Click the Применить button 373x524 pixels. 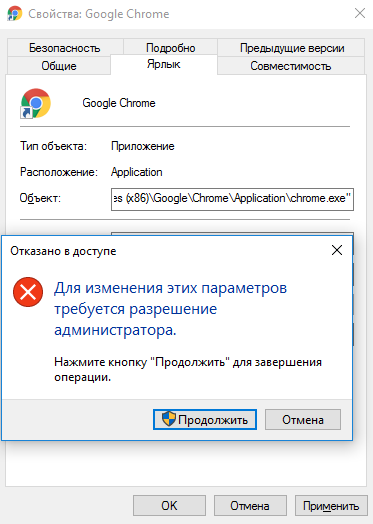coord(331,506)
